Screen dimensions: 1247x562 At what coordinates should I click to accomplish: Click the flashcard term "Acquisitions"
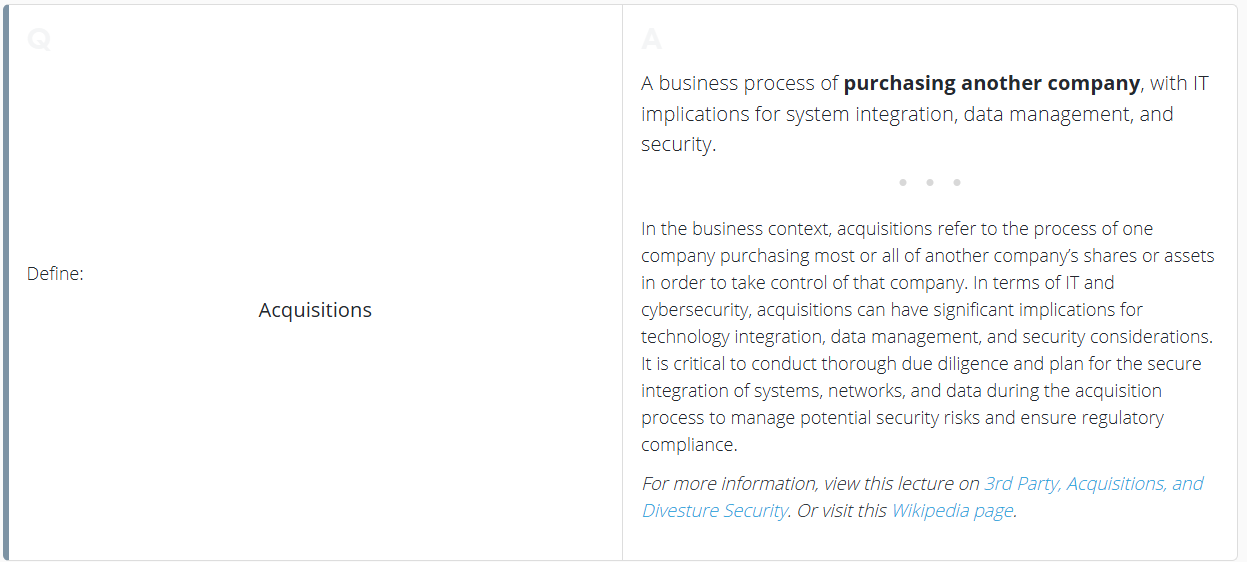tap(315, 310)
